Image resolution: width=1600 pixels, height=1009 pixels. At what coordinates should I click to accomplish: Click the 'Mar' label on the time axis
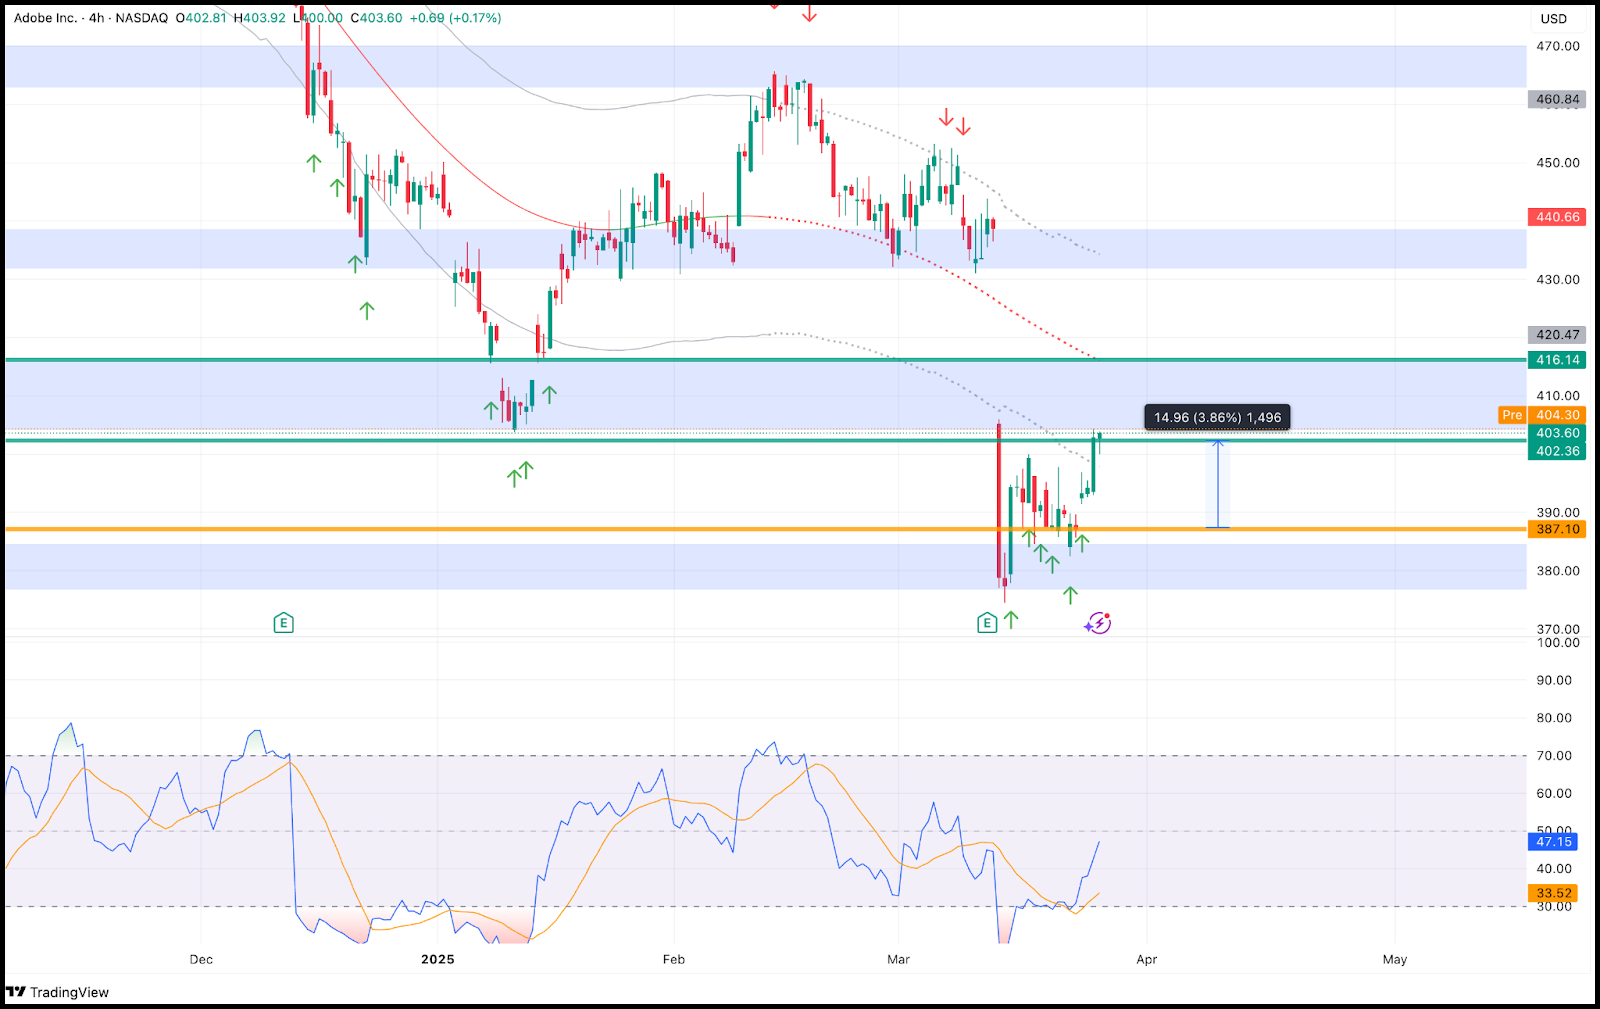pyautogui.click(x=898, y=959)
